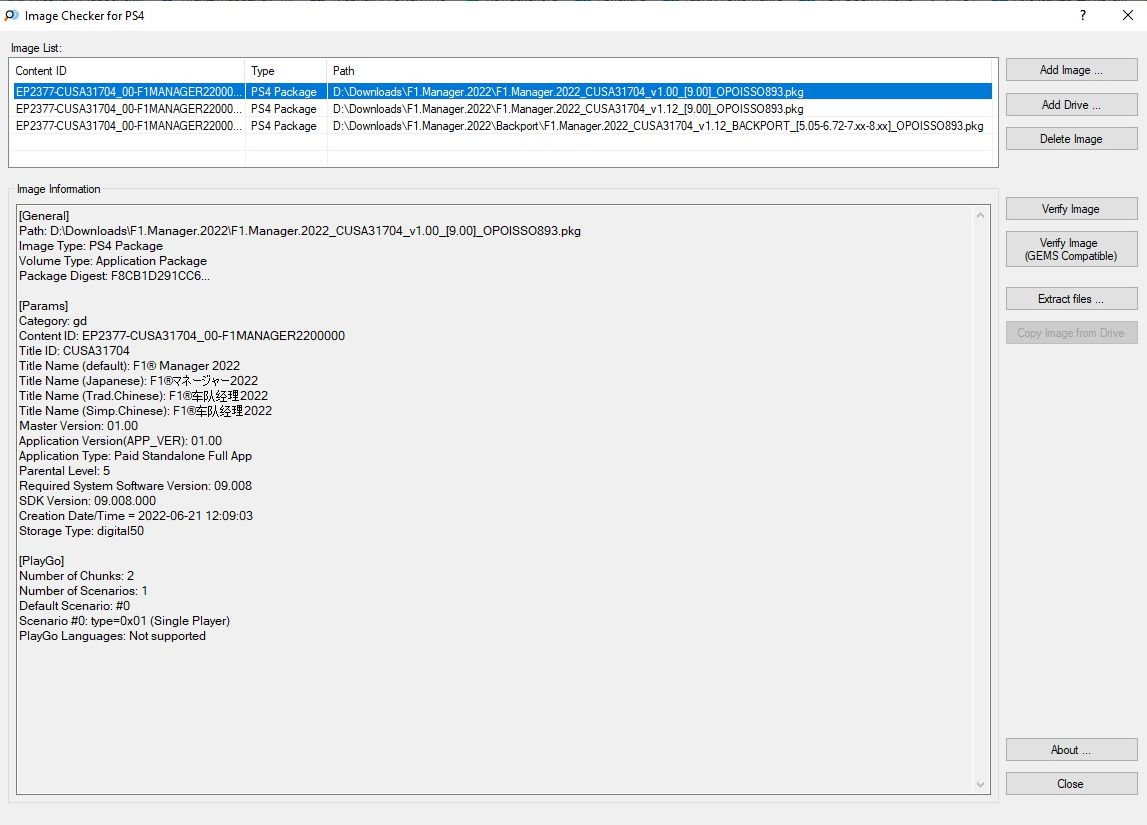Screen dimensions: 1147x825
Task: Select the v1.12 BACKPORT package row path
Action: 658,126
